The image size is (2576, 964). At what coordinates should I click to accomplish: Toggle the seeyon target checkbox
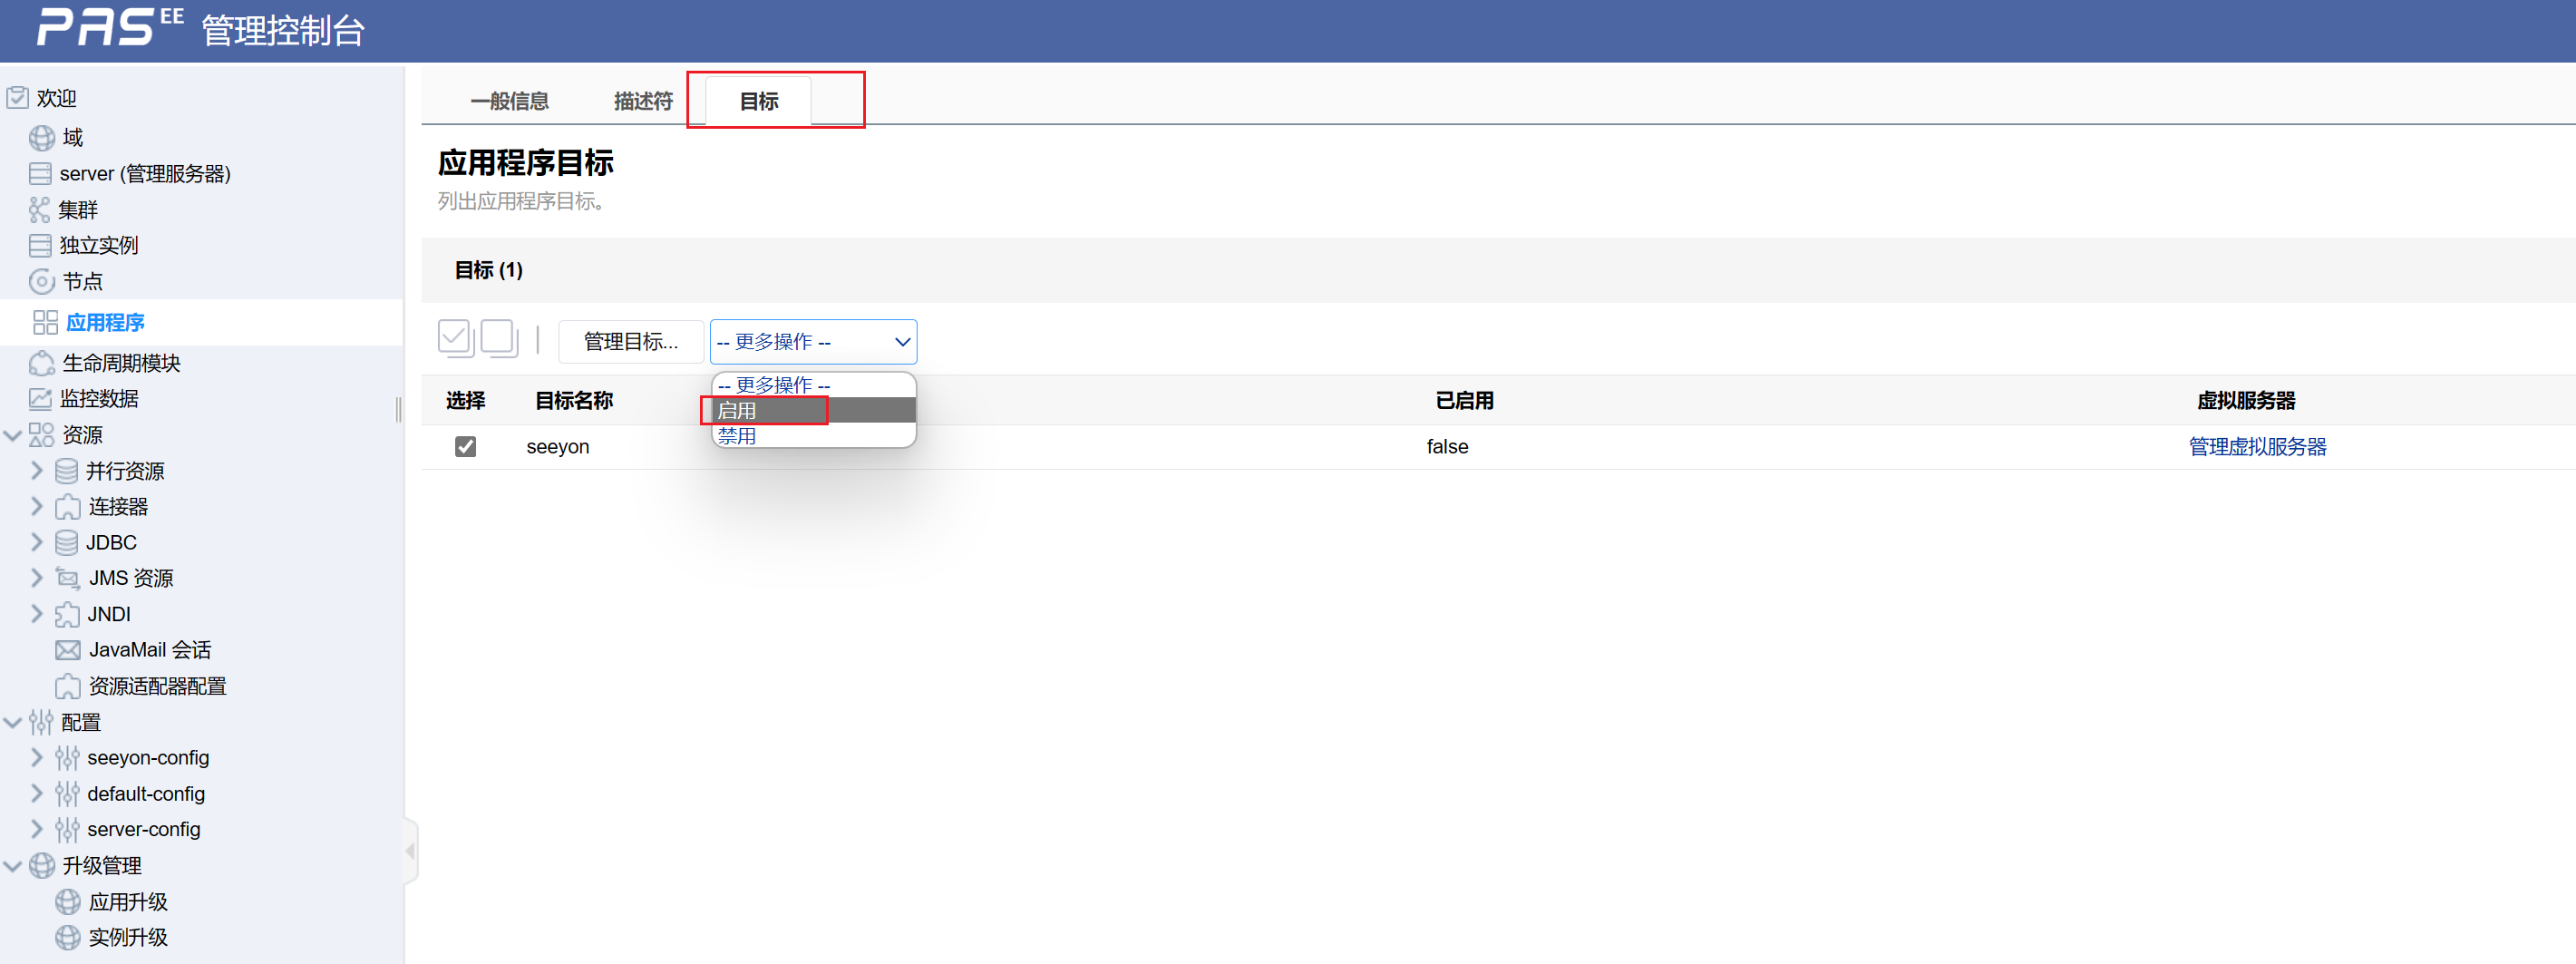click(465, 446)
